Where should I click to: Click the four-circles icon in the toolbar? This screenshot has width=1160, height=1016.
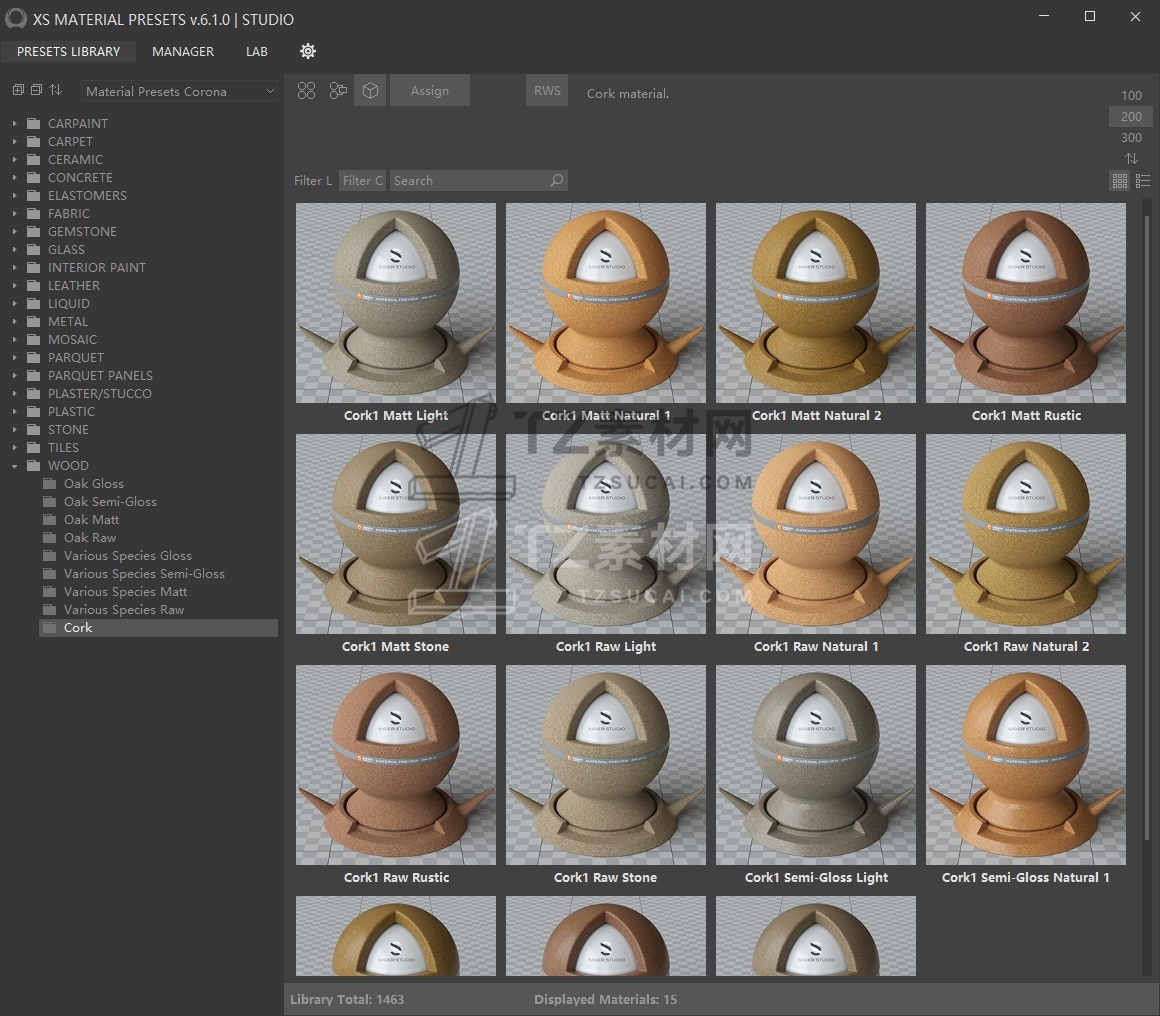306,91
